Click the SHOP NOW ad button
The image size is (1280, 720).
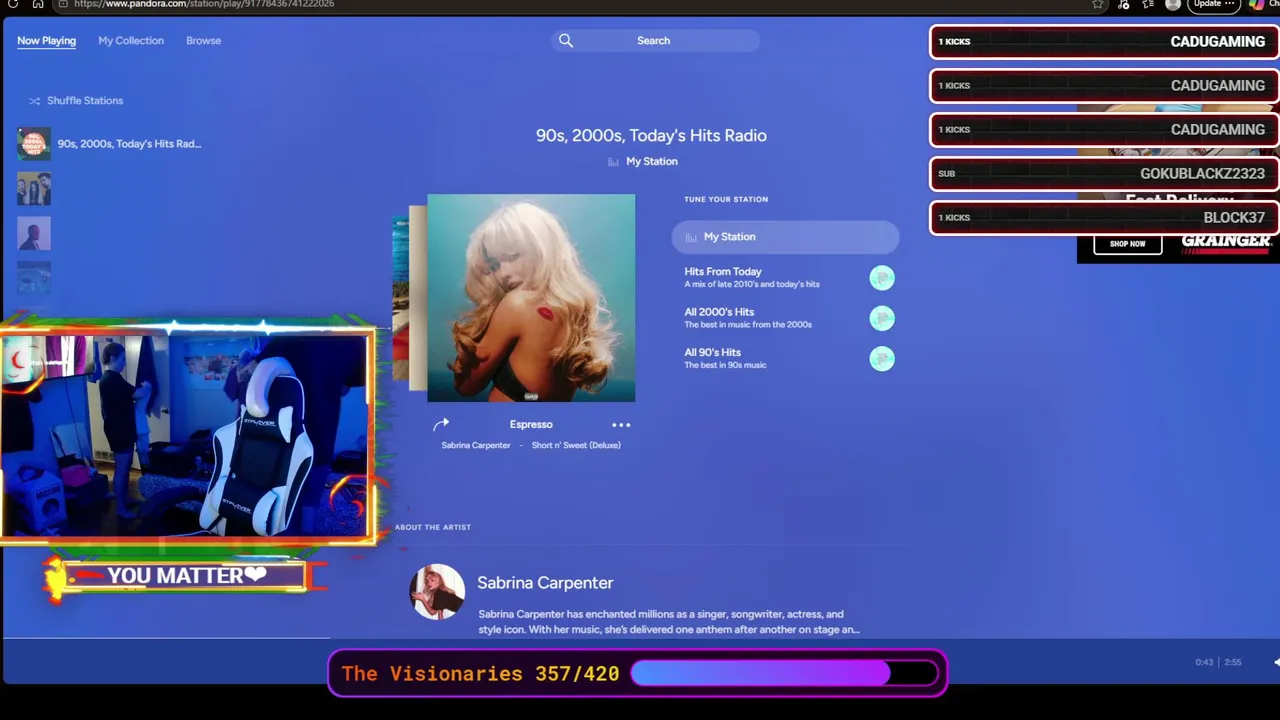click(x=1127, y=244)
